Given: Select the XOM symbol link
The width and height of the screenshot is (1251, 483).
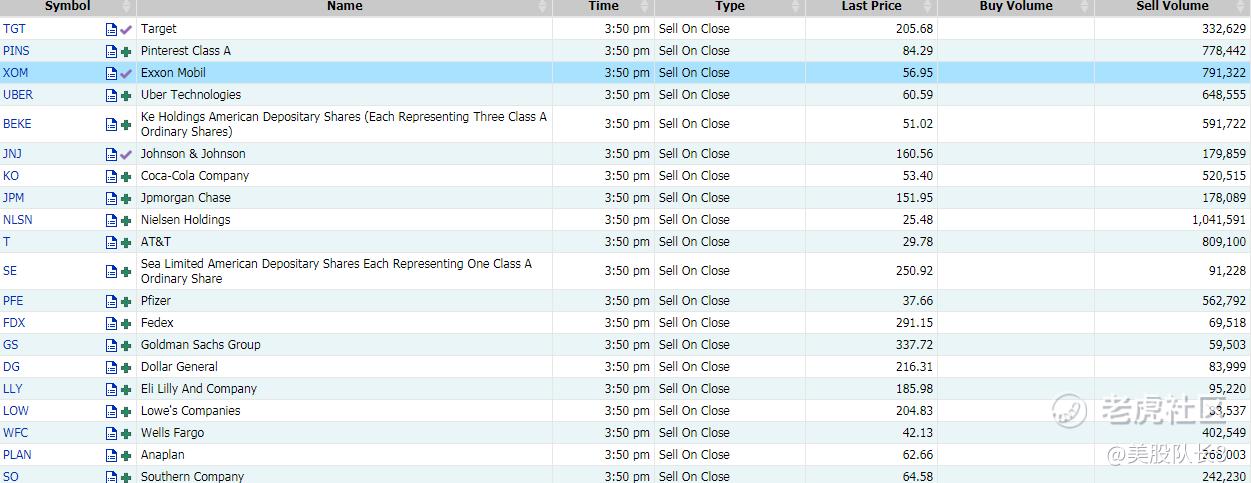Looking at the screenshot, I should [x=15, y=73].
